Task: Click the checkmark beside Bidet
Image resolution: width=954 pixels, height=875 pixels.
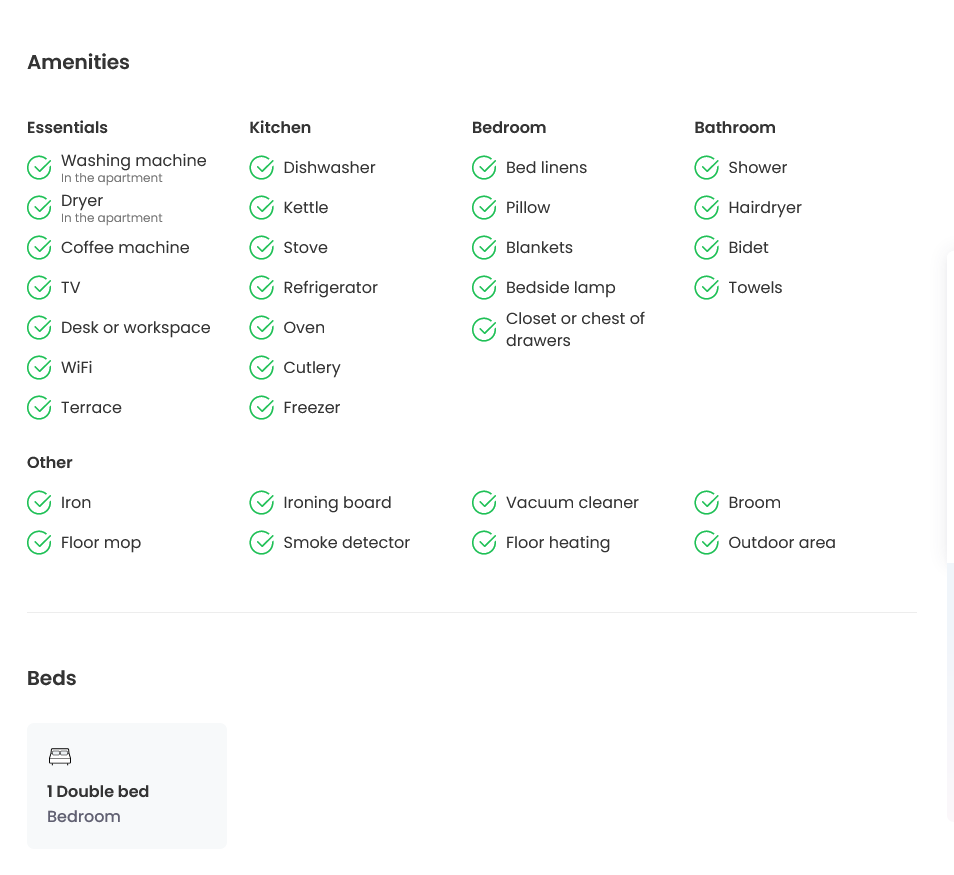Action: (707, 248)
